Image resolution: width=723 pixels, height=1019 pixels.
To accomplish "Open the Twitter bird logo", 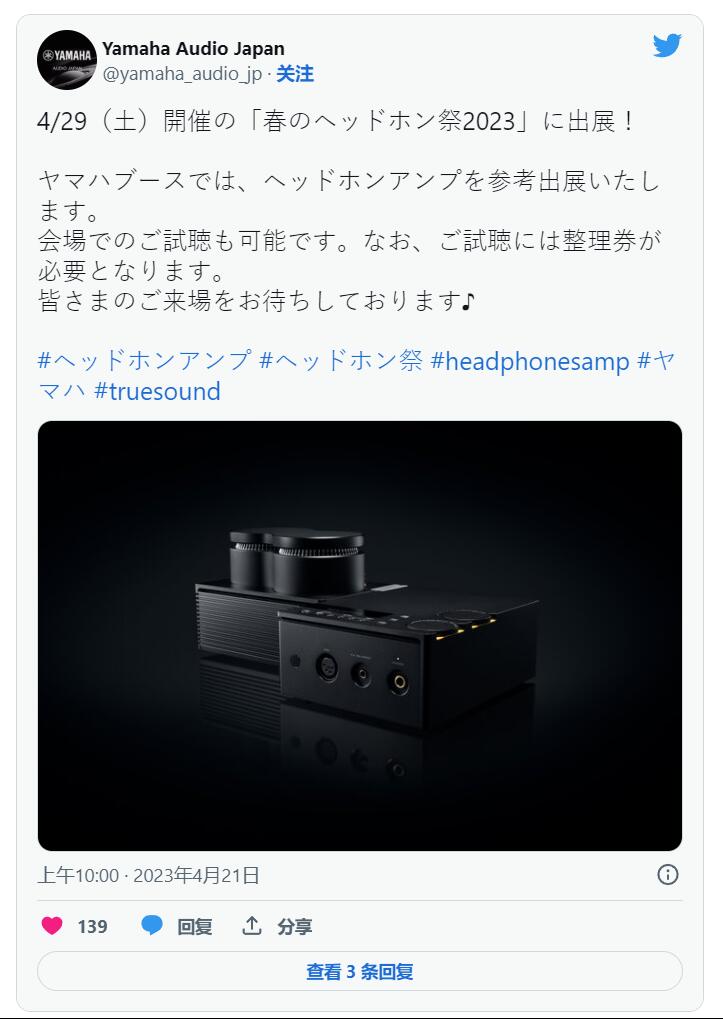I will (x=667, y=46).
